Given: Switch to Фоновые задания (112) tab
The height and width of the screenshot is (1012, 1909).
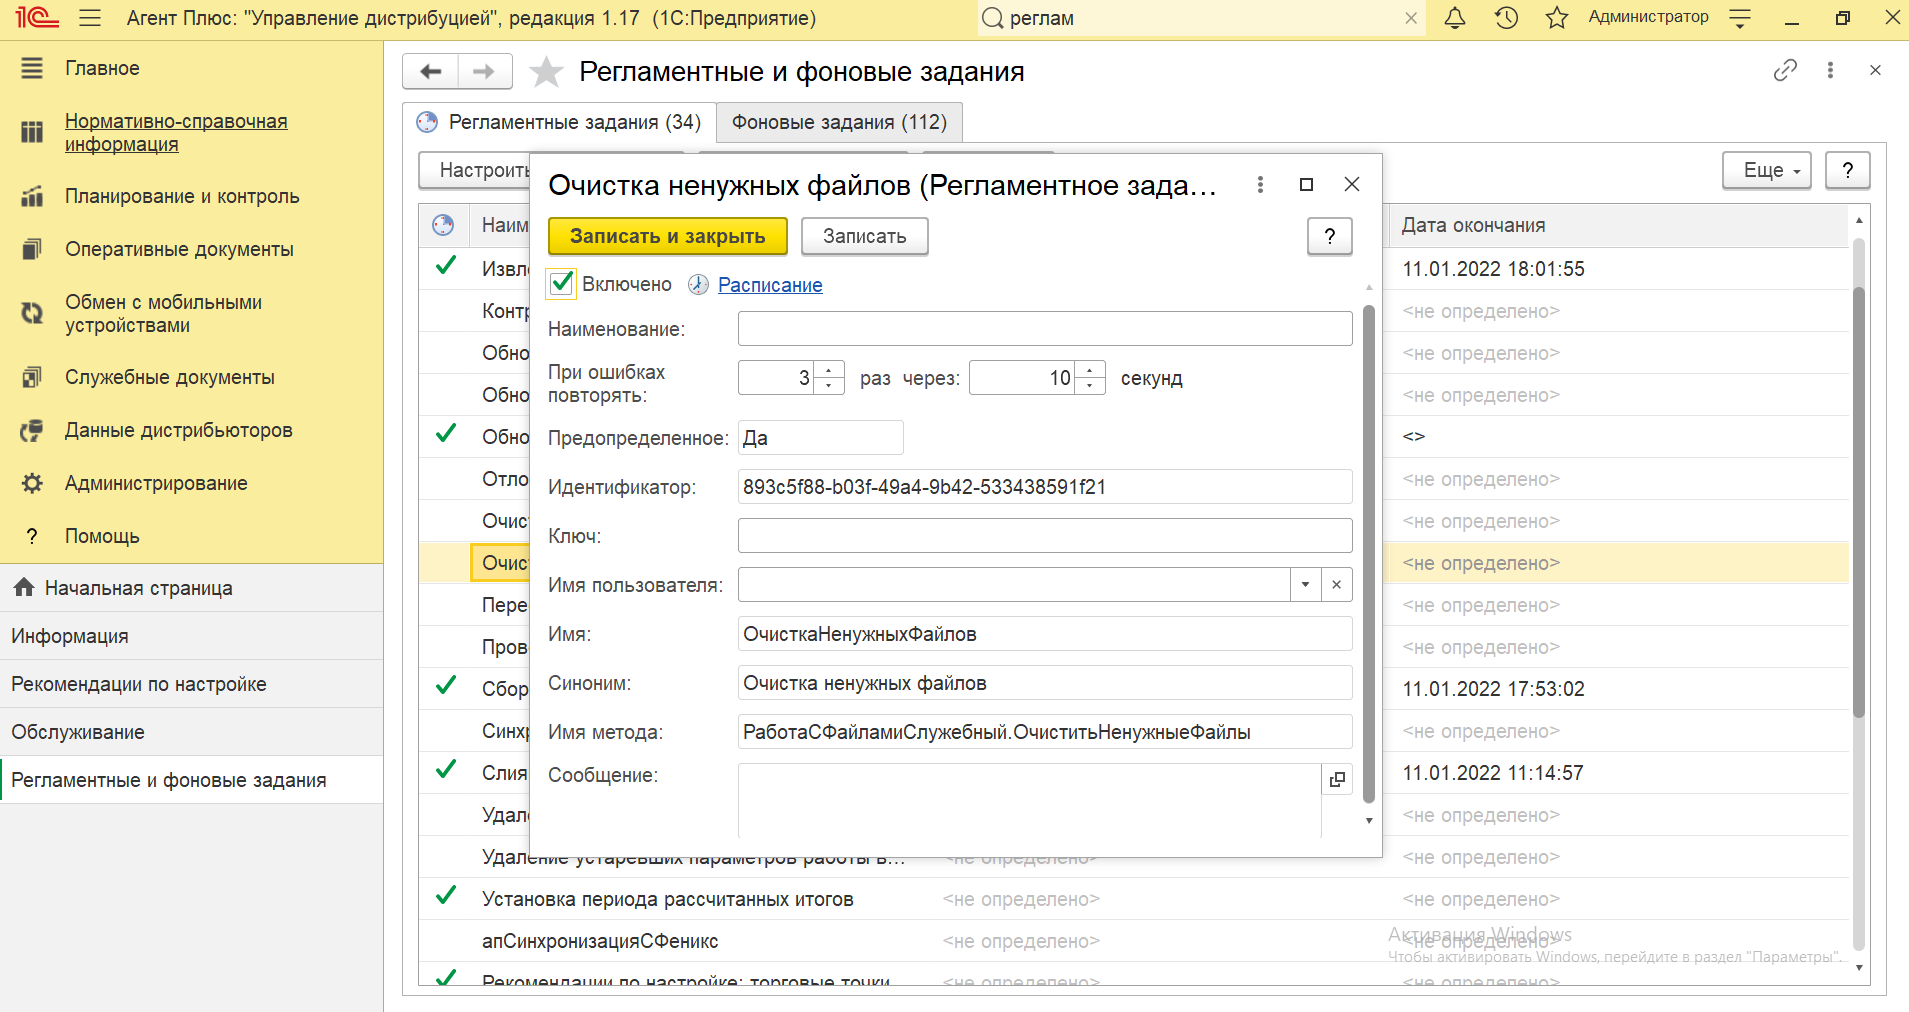Looking at the screenshot, I should point(839,122).
